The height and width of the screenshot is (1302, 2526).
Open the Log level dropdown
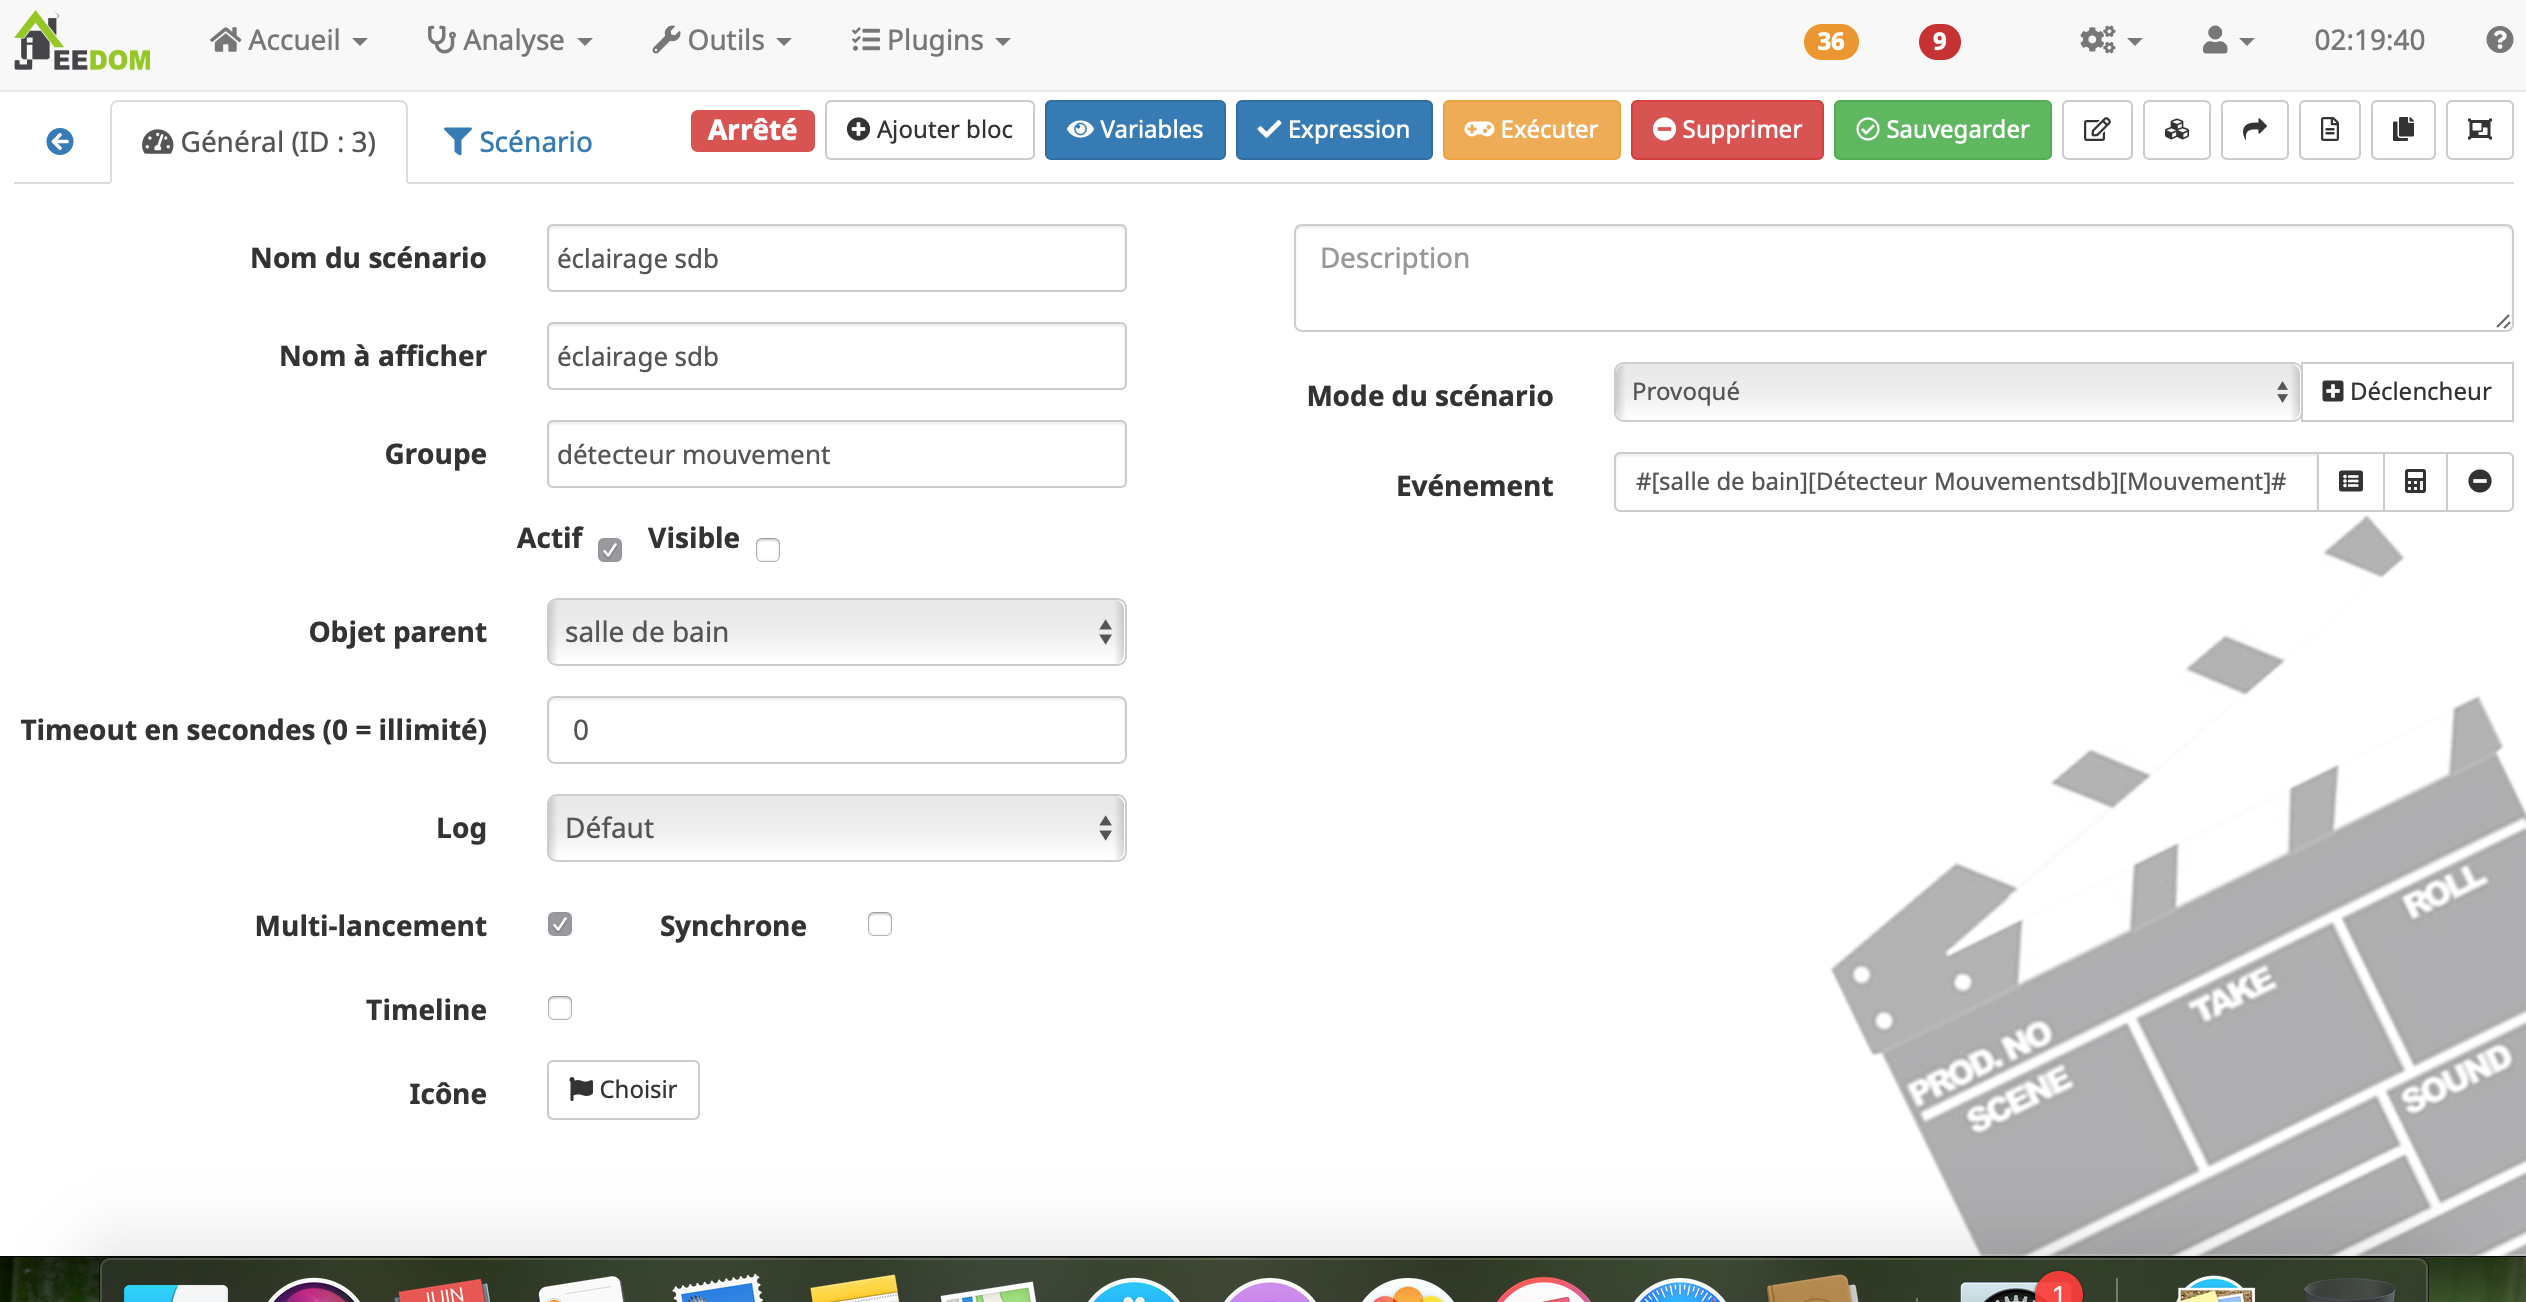click(836, 828)
